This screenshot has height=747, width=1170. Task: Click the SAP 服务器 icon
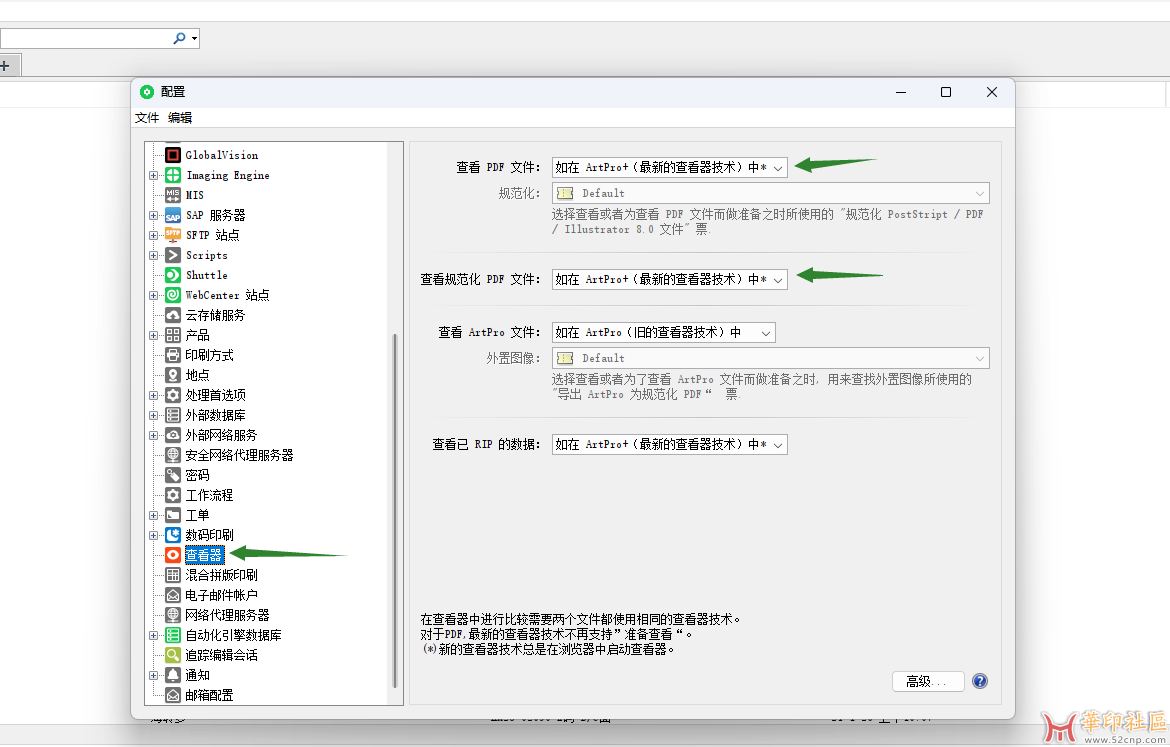pos(173,215)
